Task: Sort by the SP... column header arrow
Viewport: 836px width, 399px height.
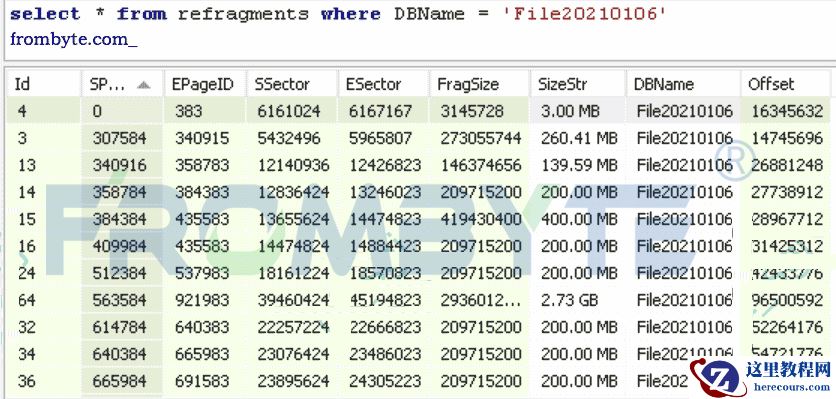Action: pos(143,84)
